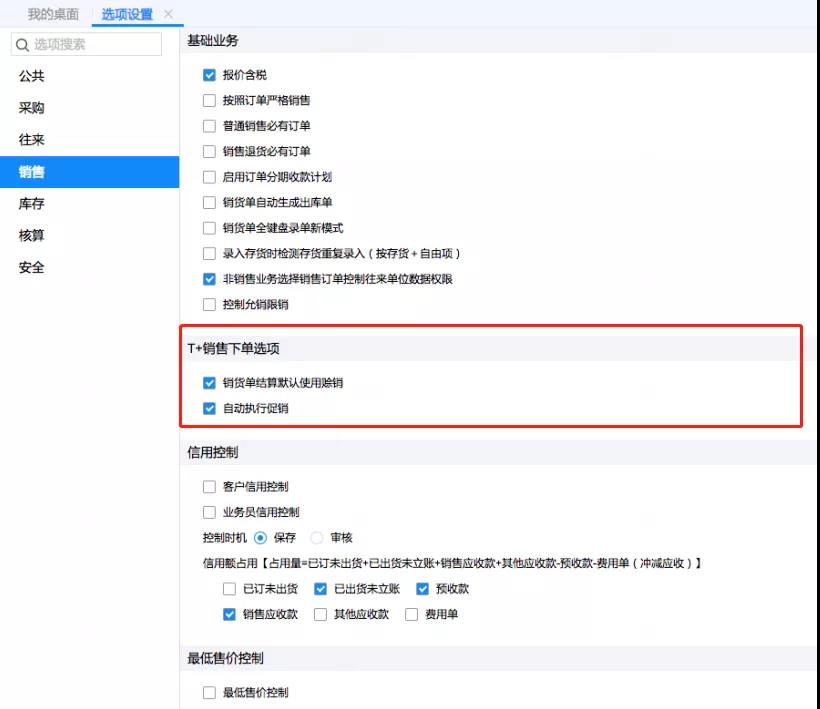Image resolution: width=820 pixels, height=709 pixels.
Task: Click the search magnifier icon
Action: 22,44
